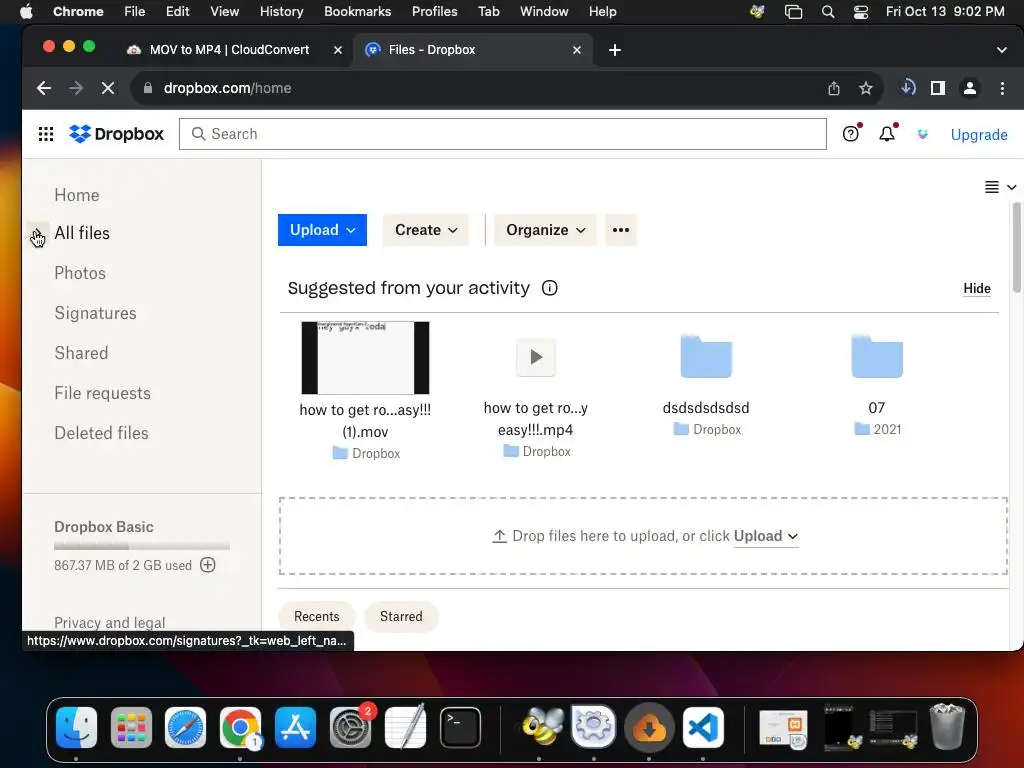Open the Create dropdown
The width and height of the screenshot is (1024, 768).
click(426, 230)
